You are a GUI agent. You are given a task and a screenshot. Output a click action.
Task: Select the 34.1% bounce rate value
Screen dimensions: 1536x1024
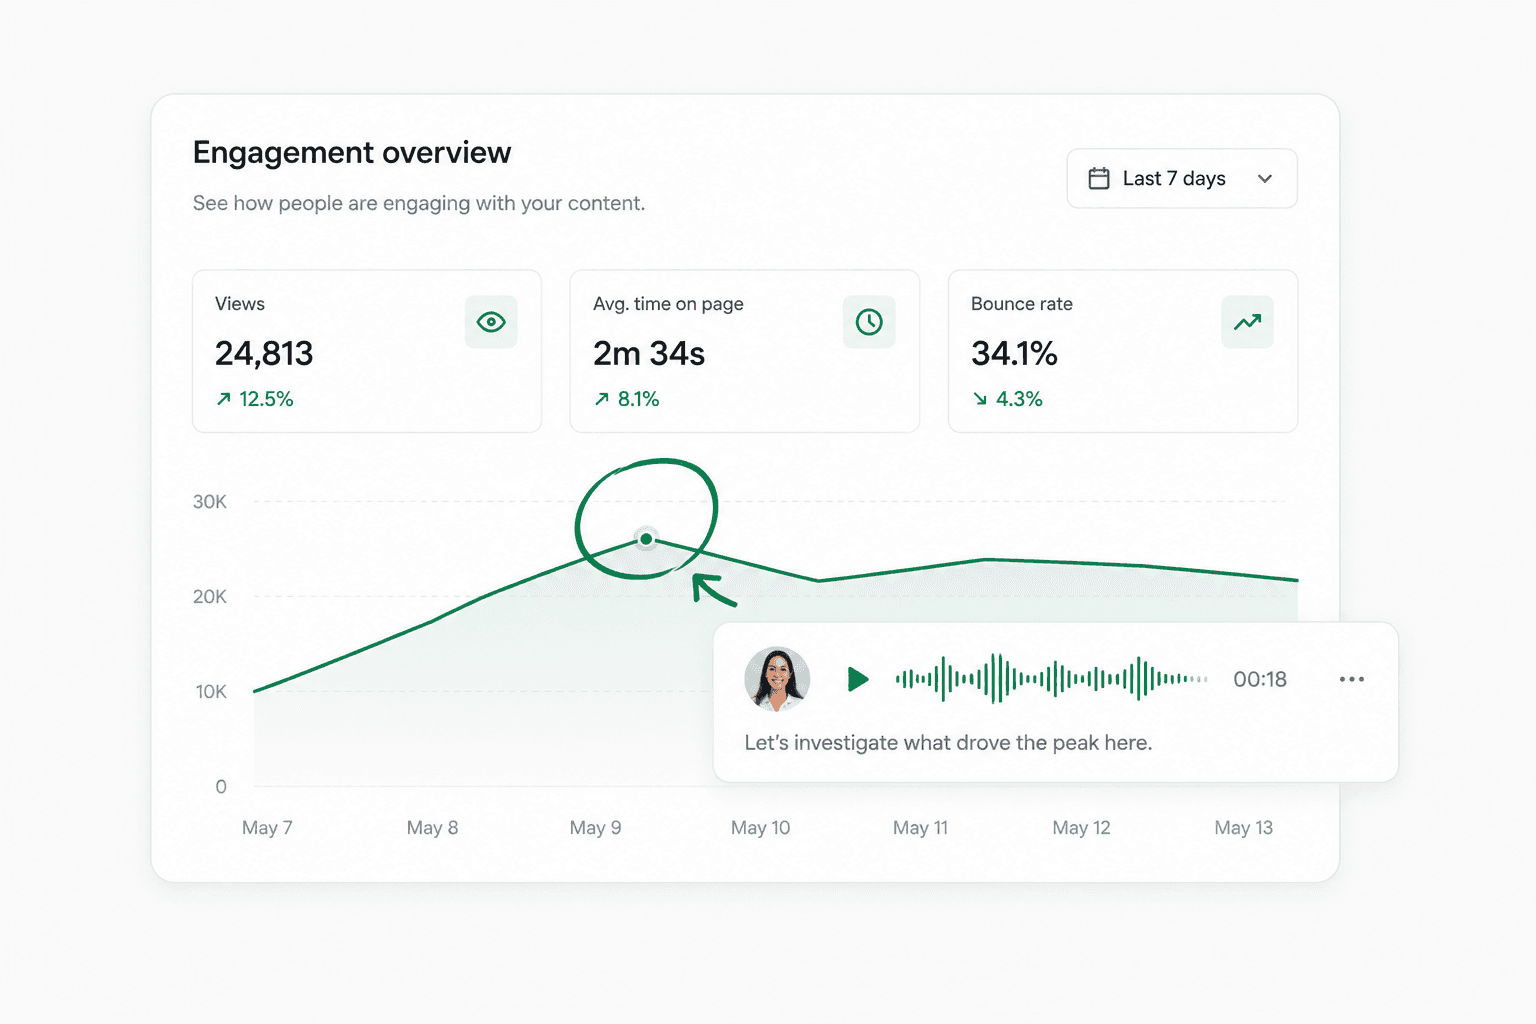1014,353
